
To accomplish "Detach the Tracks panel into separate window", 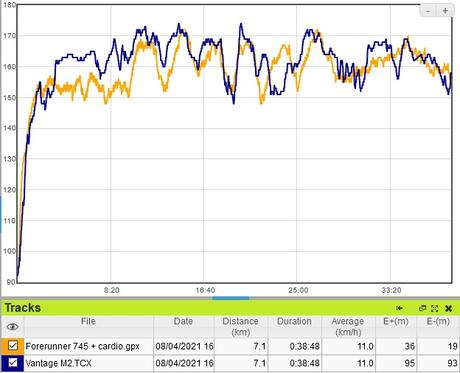I will (422, 308).
